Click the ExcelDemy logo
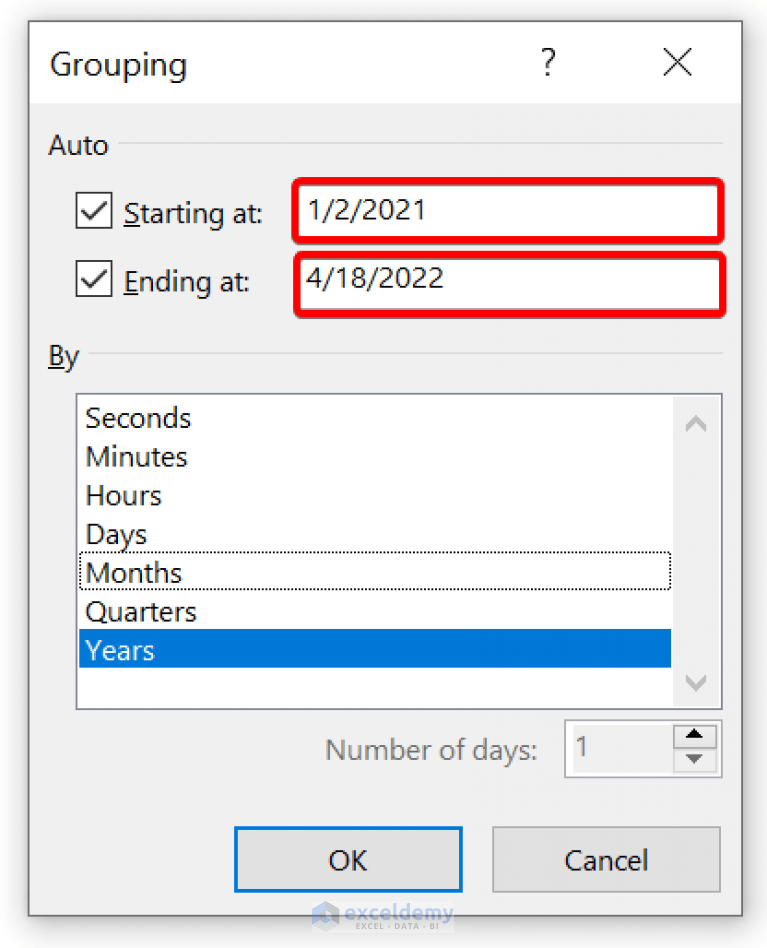This screenshot has height=948, width=767. (x=385, y=915)
